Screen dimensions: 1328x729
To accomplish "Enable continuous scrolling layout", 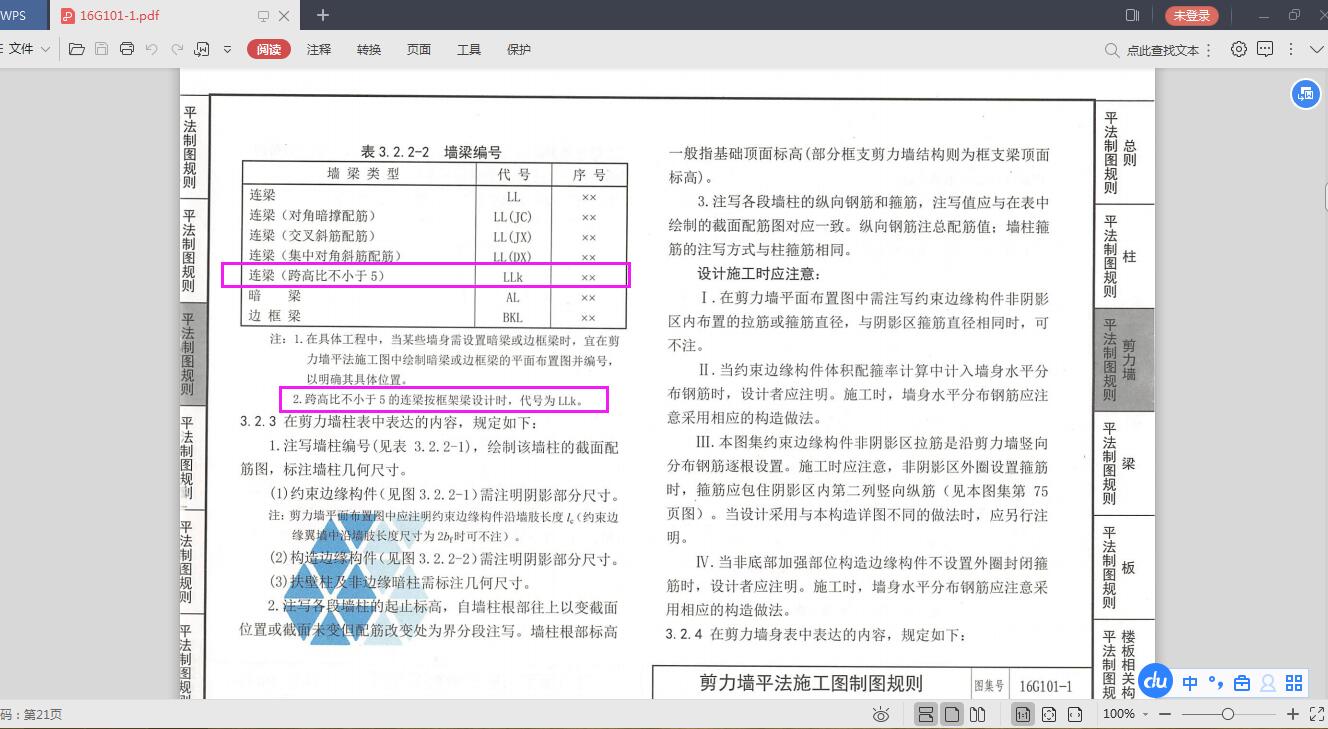I will point(926,714).
